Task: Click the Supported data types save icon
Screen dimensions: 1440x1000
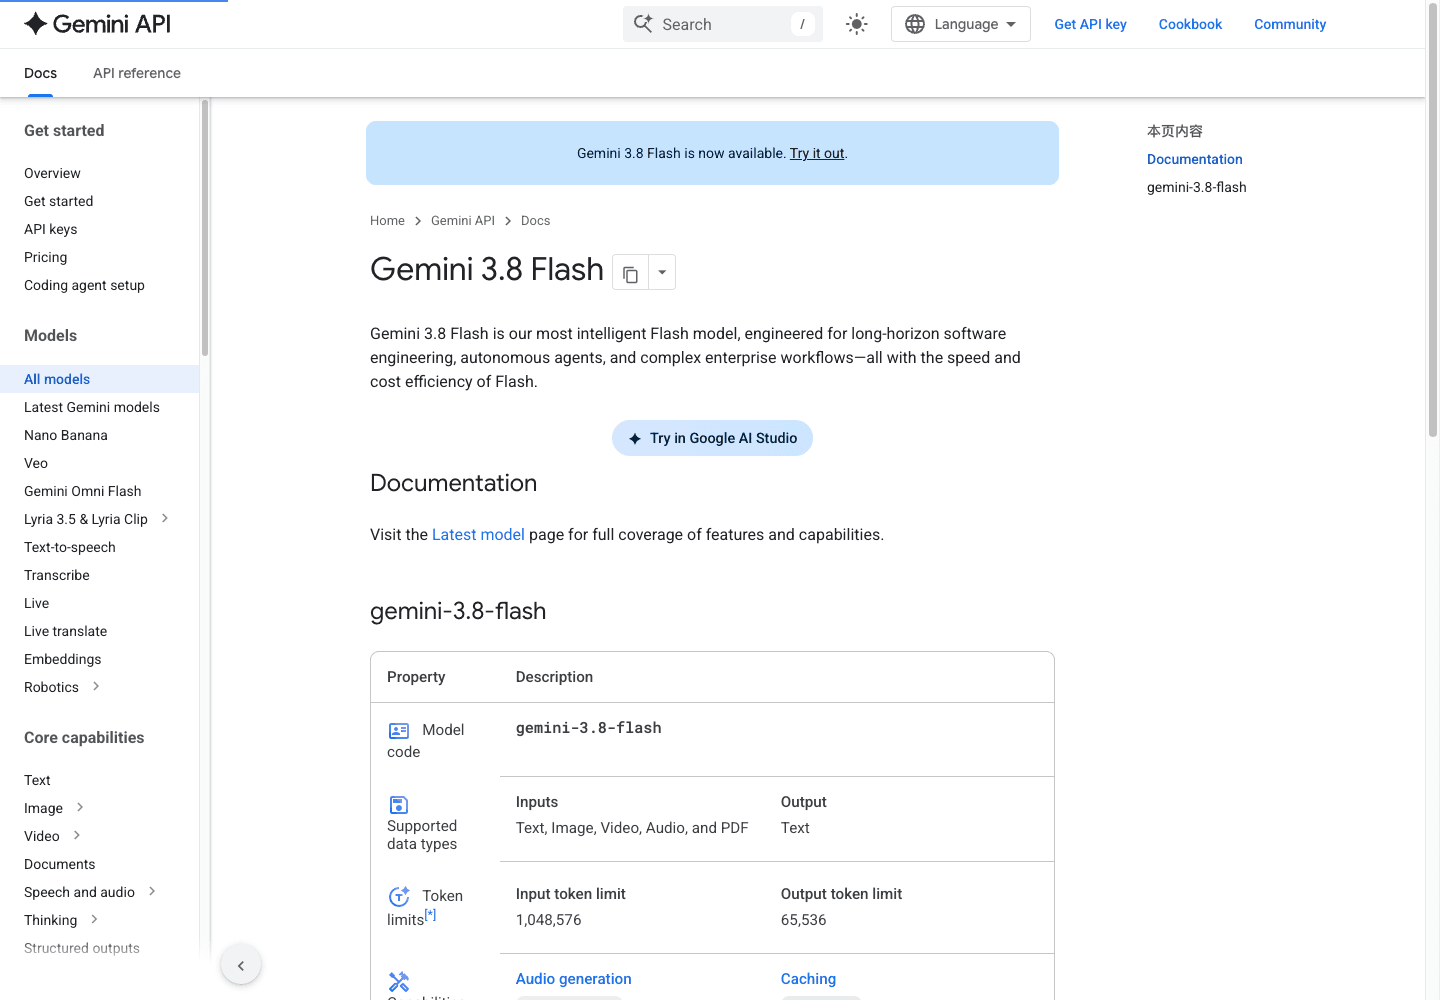Action: pos(398,805)
